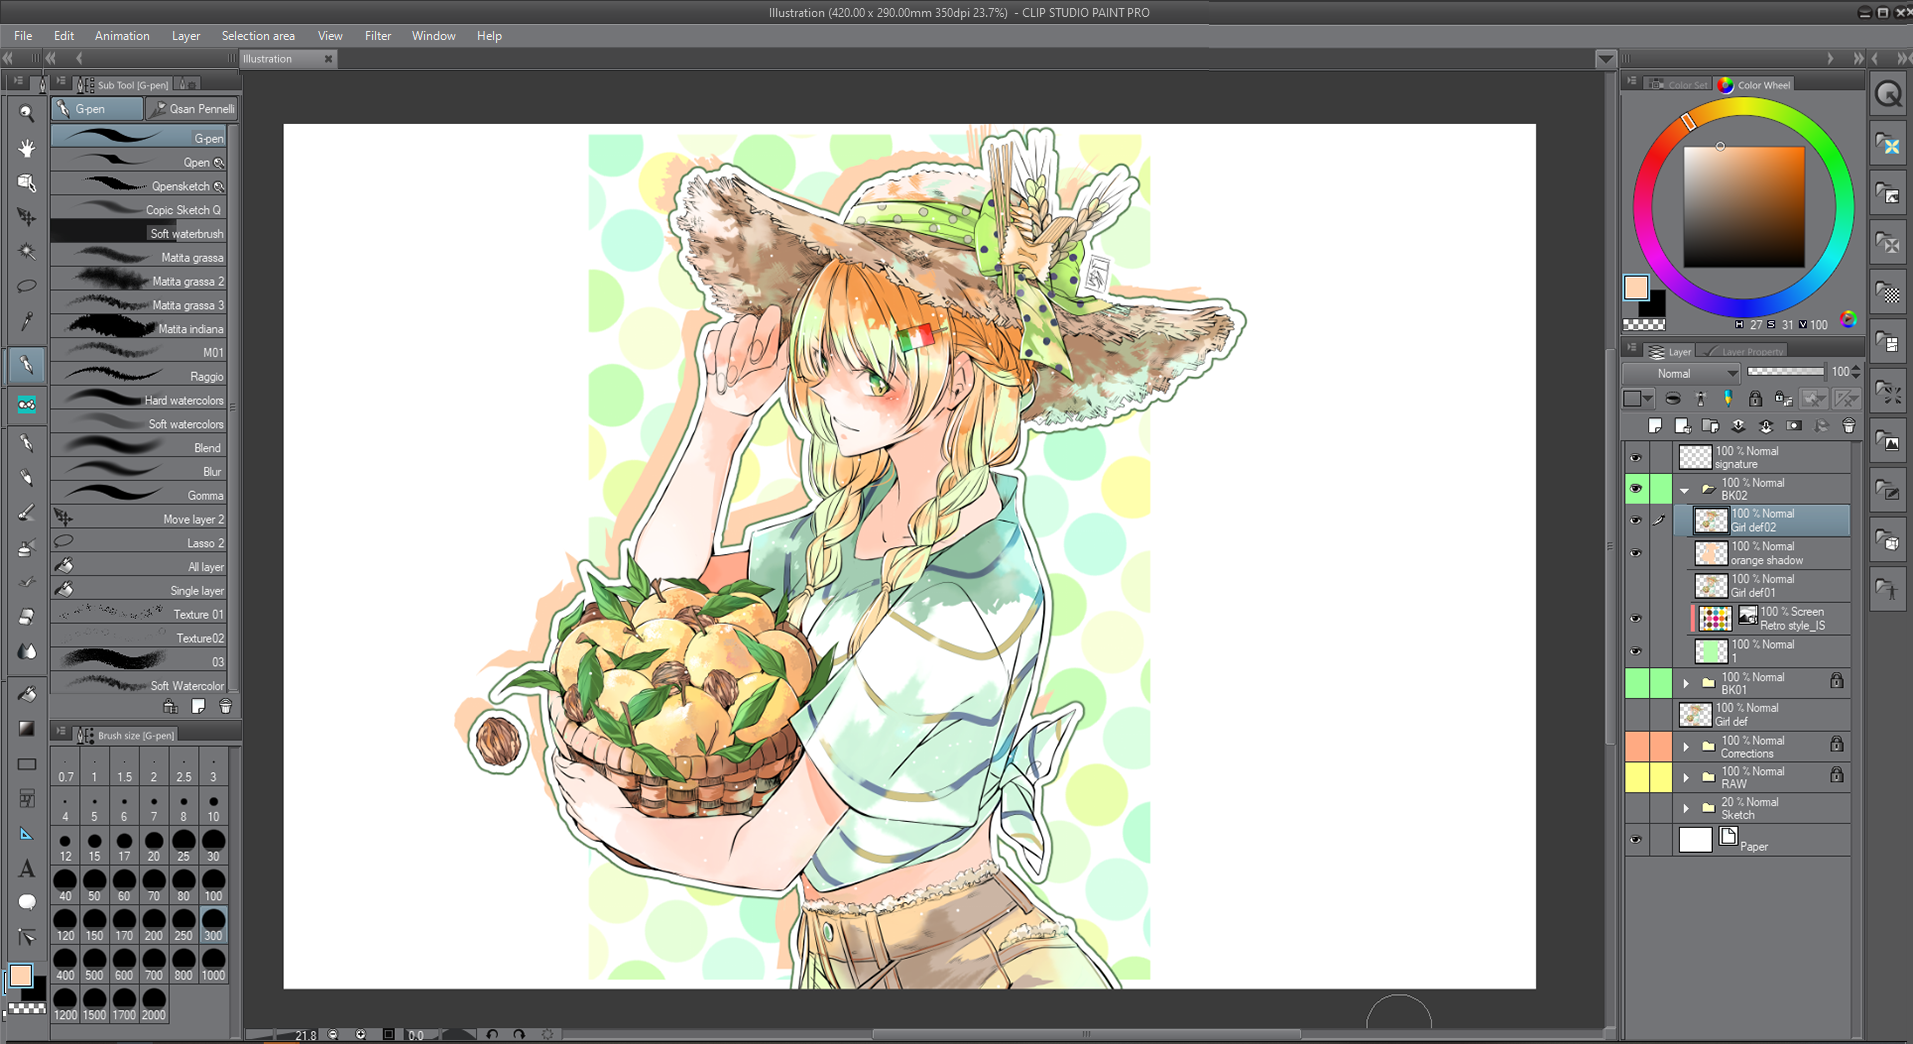Select the Figure rectangle tool
The image size is (1913, 1044).
[27, 764]
